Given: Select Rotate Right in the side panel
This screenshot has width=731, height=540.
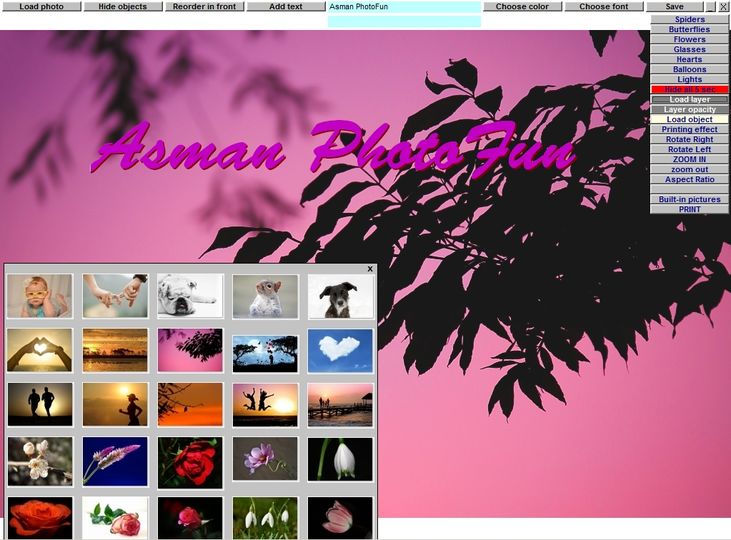Looking at the screenshot, I should pos(689,140).
